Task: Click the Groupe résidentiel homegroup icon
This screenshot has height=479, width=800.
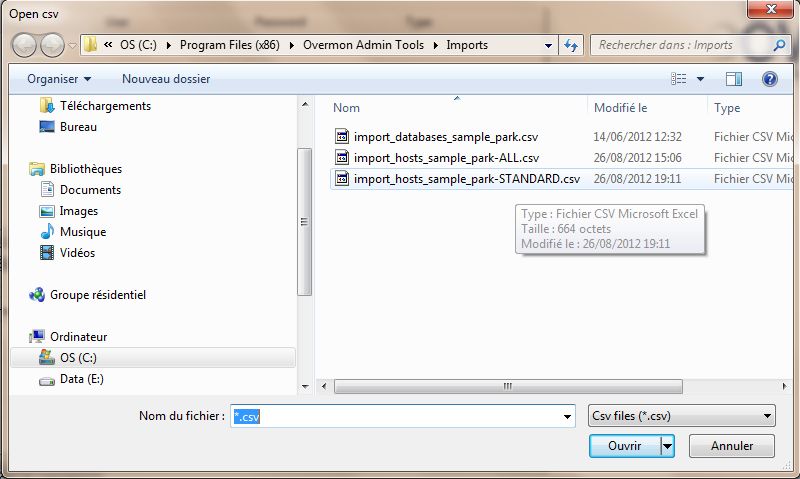Action: coord(37,294)
